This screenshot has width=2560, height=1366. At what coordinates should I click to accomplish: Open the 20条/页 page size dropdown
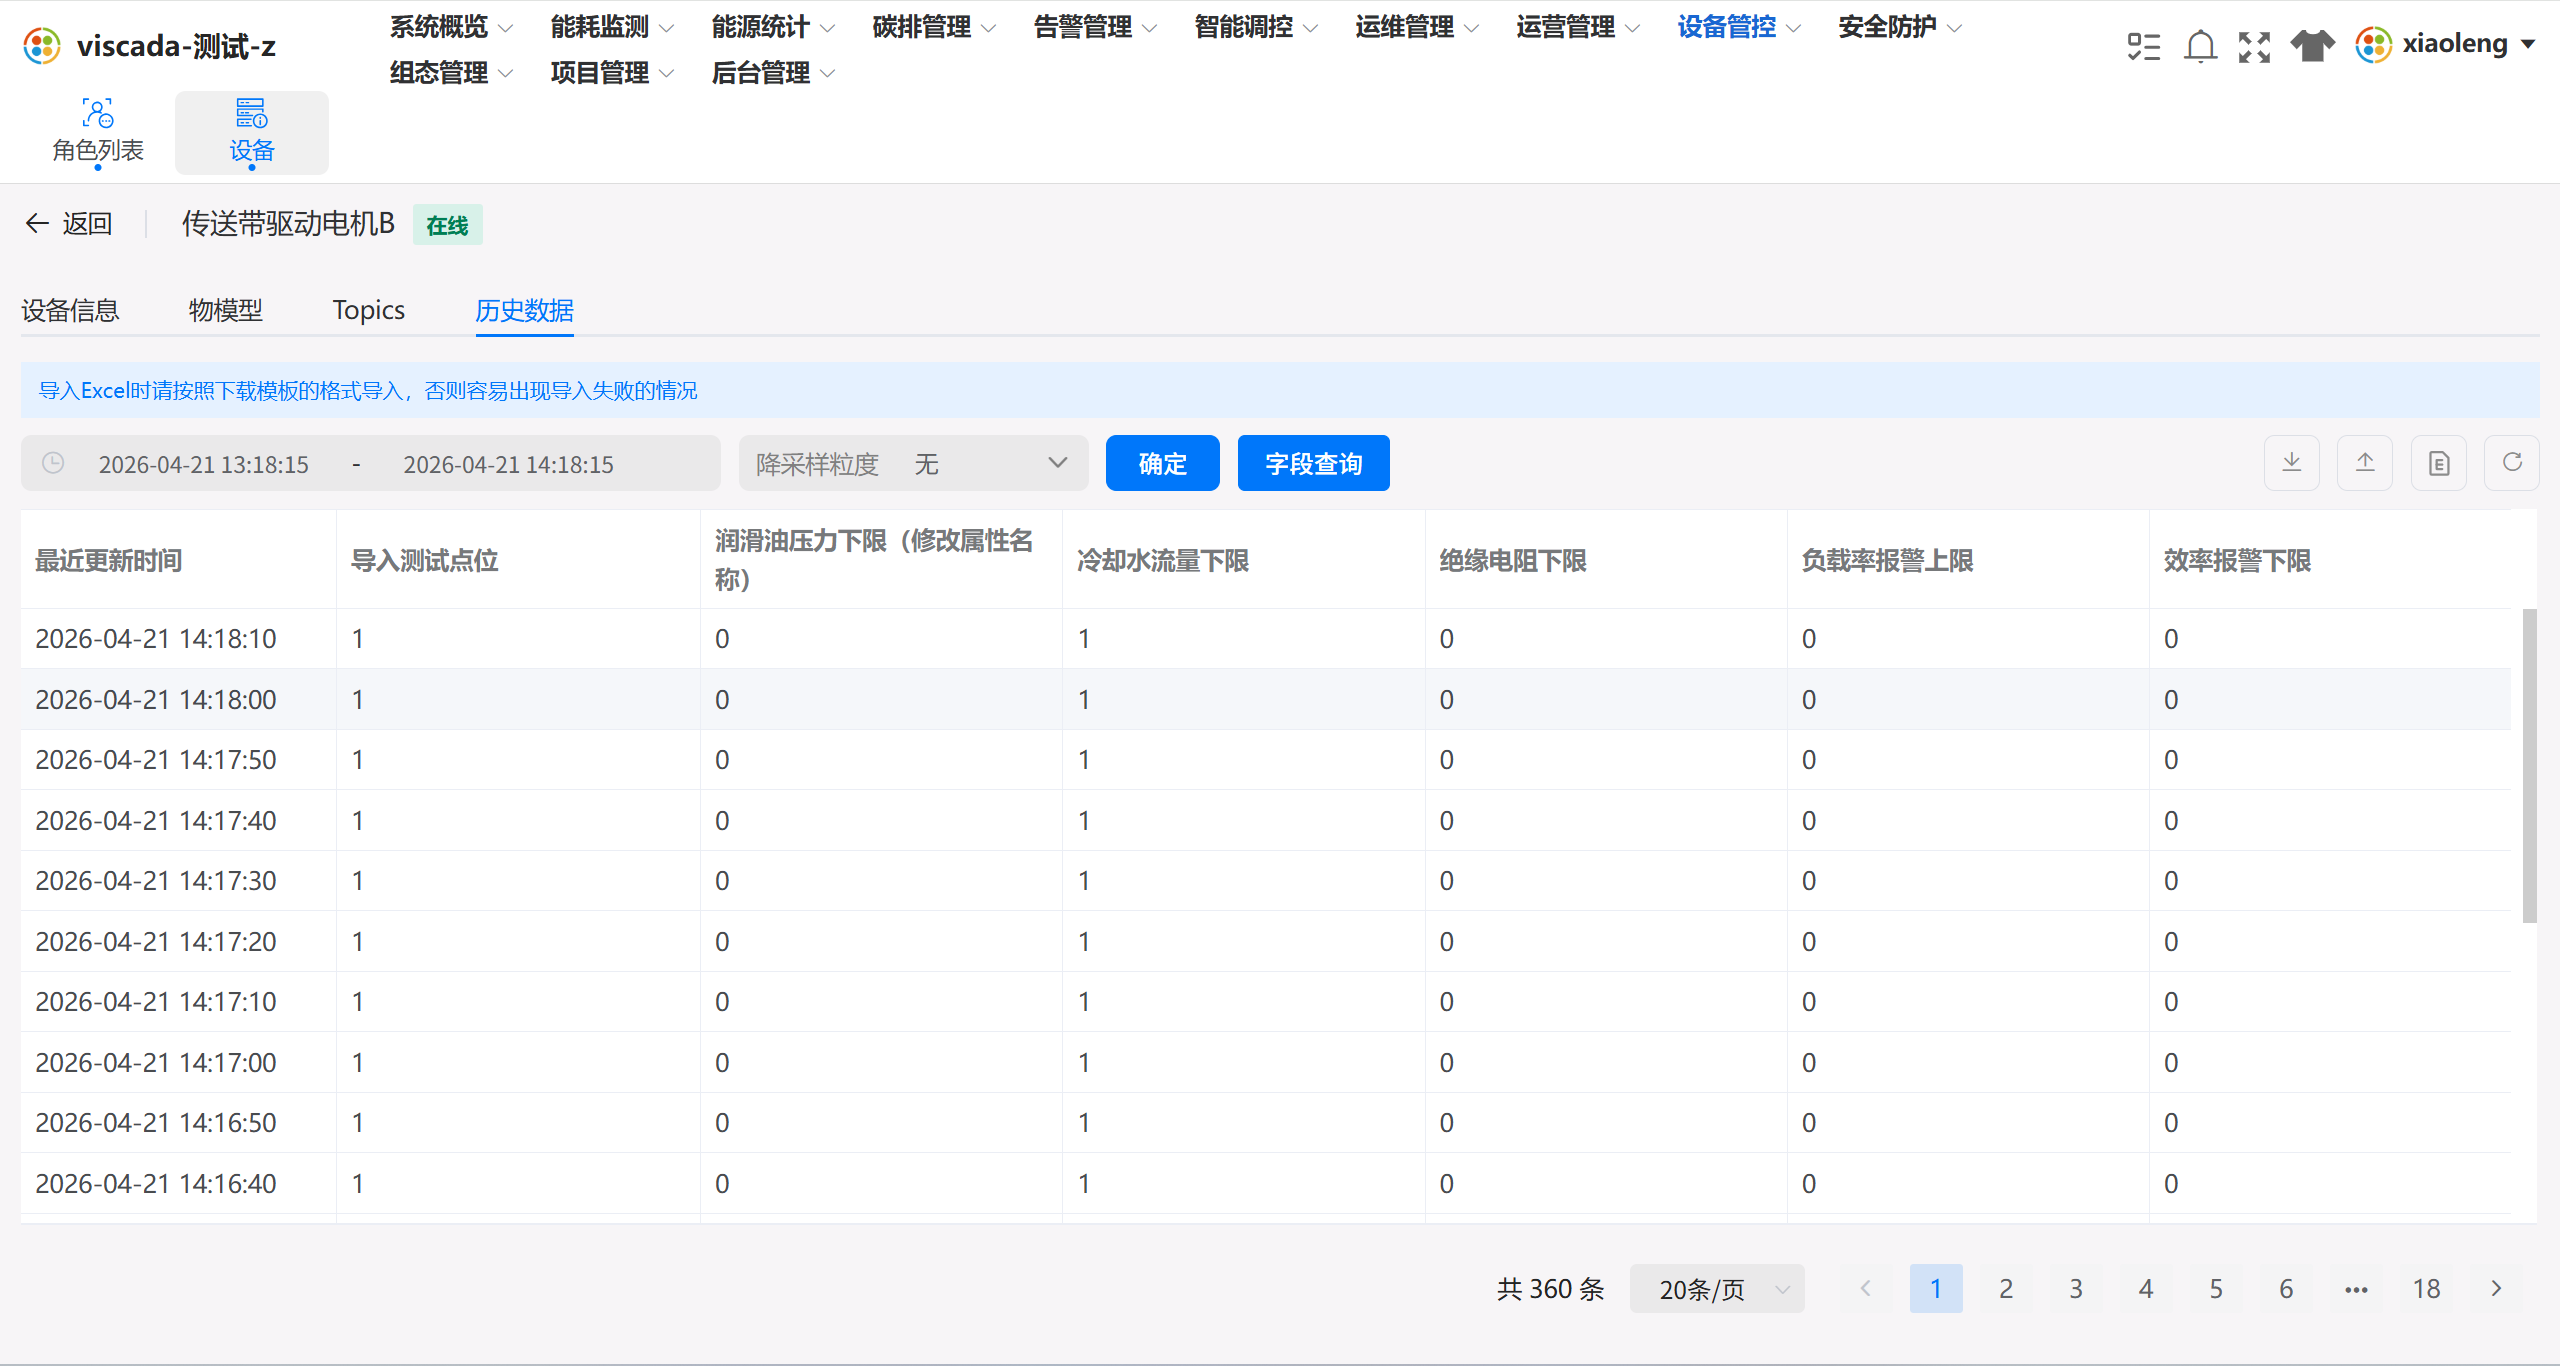pos(1717,1289)
